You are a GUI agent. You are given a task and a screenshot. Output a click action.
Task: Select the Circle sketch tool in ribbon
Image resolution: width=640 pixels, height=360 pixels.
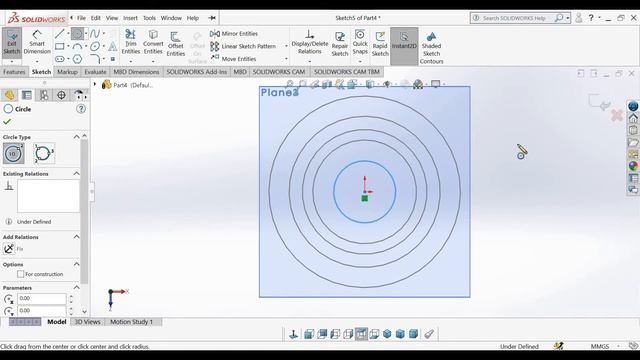tap(77, 33)
